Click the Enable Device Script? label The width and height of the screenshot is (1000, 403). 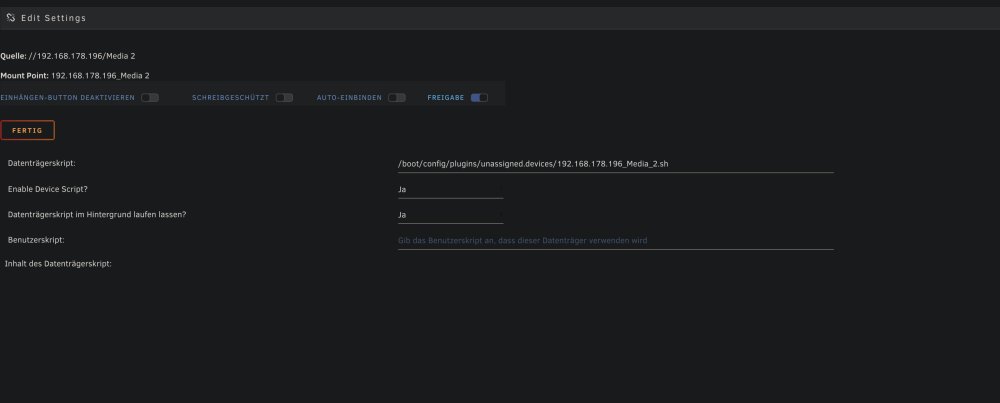(x=48, y=189)
